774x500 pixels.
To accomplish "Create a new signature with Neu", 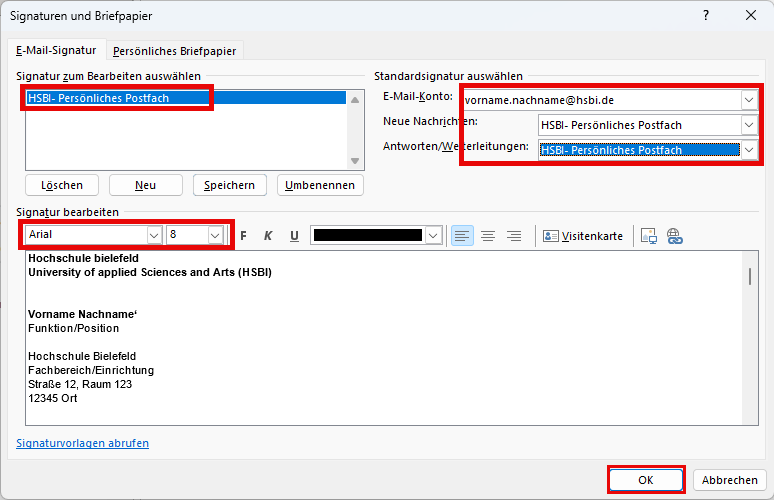I will [146, 185].
